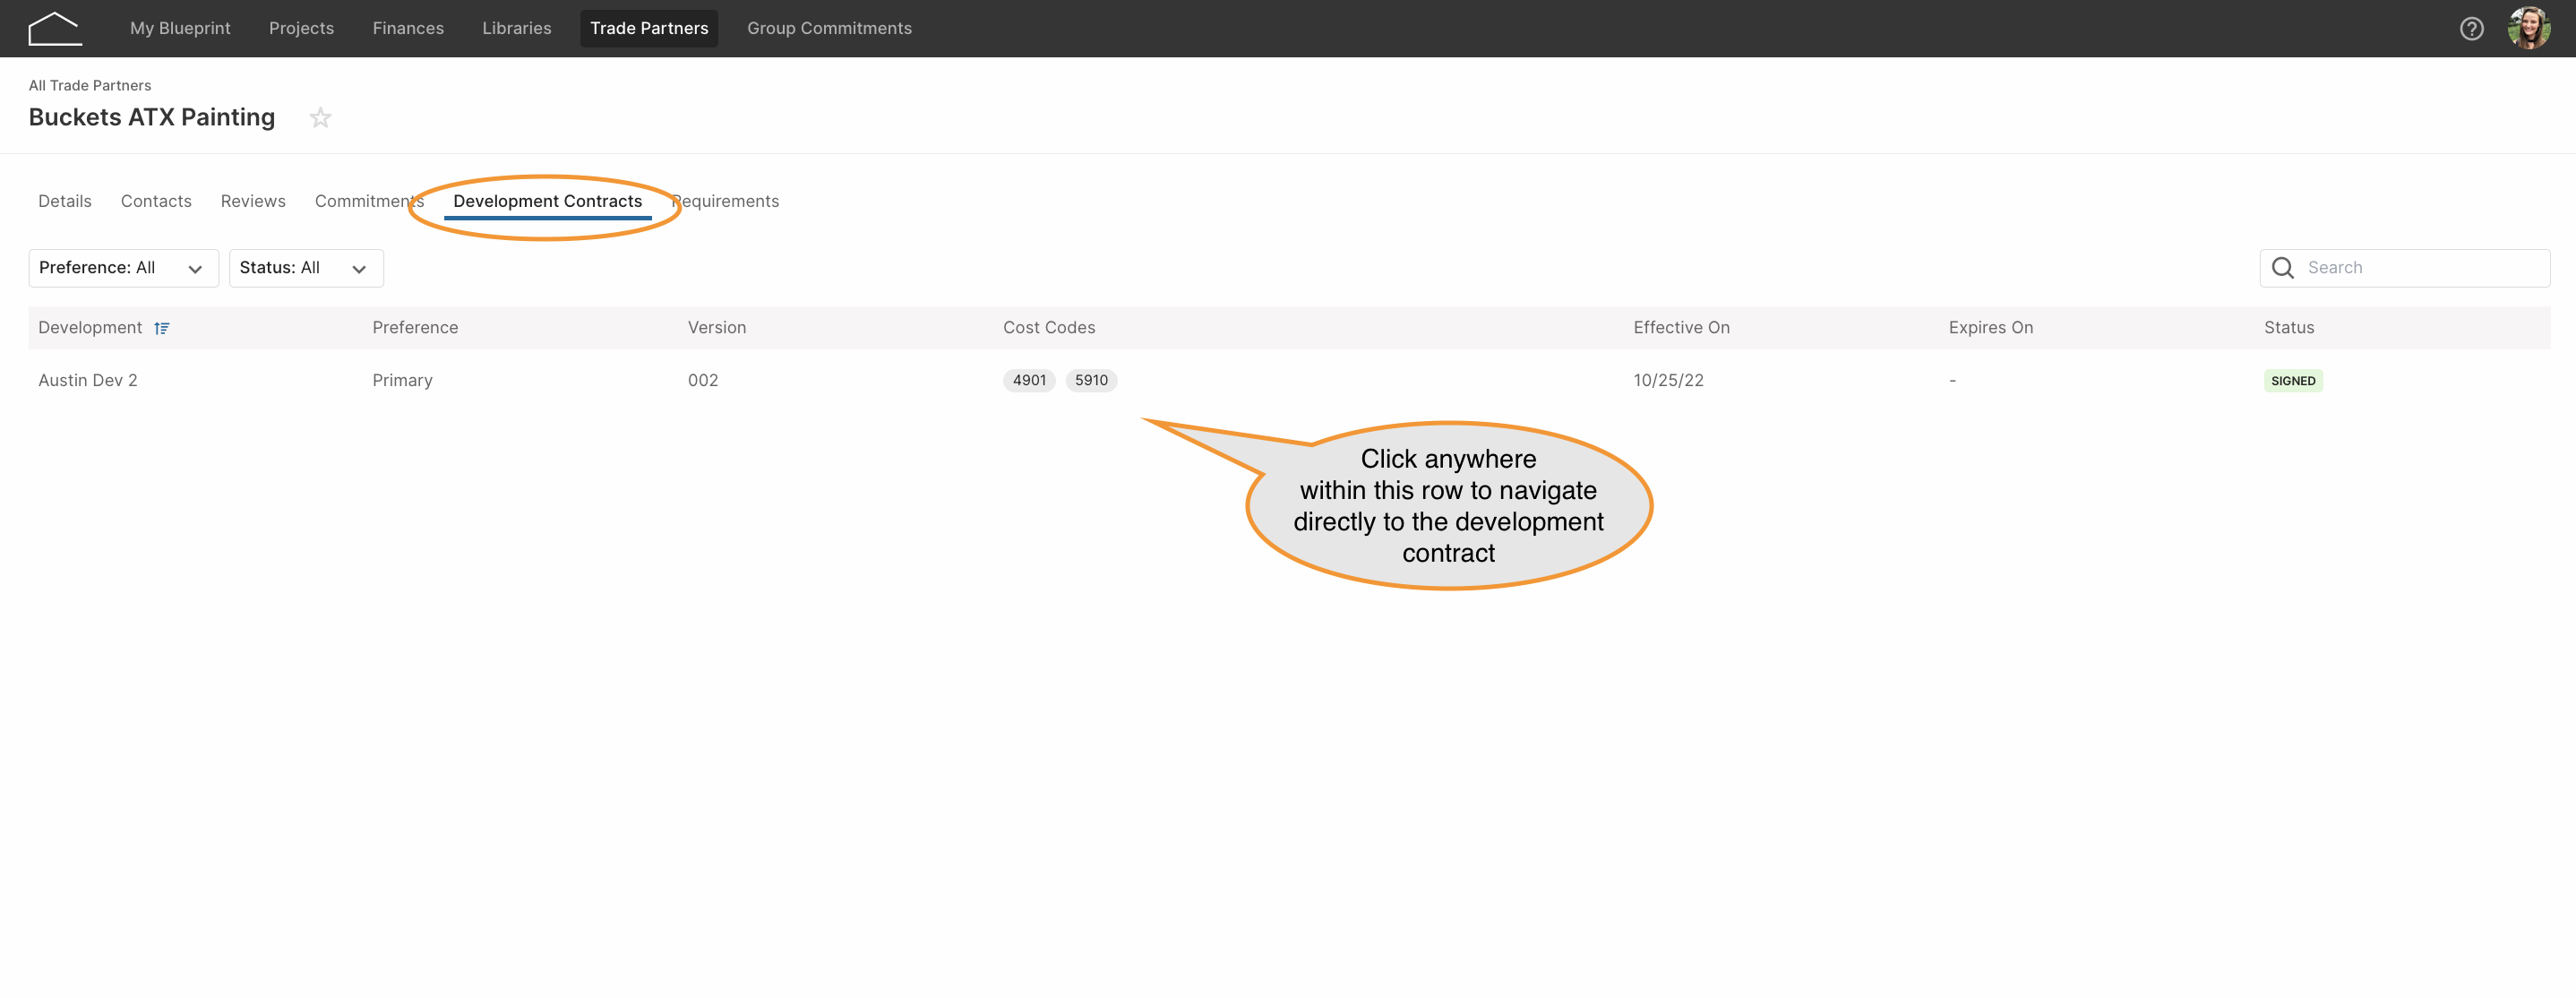Click the Preference column header

pos(415,328)
